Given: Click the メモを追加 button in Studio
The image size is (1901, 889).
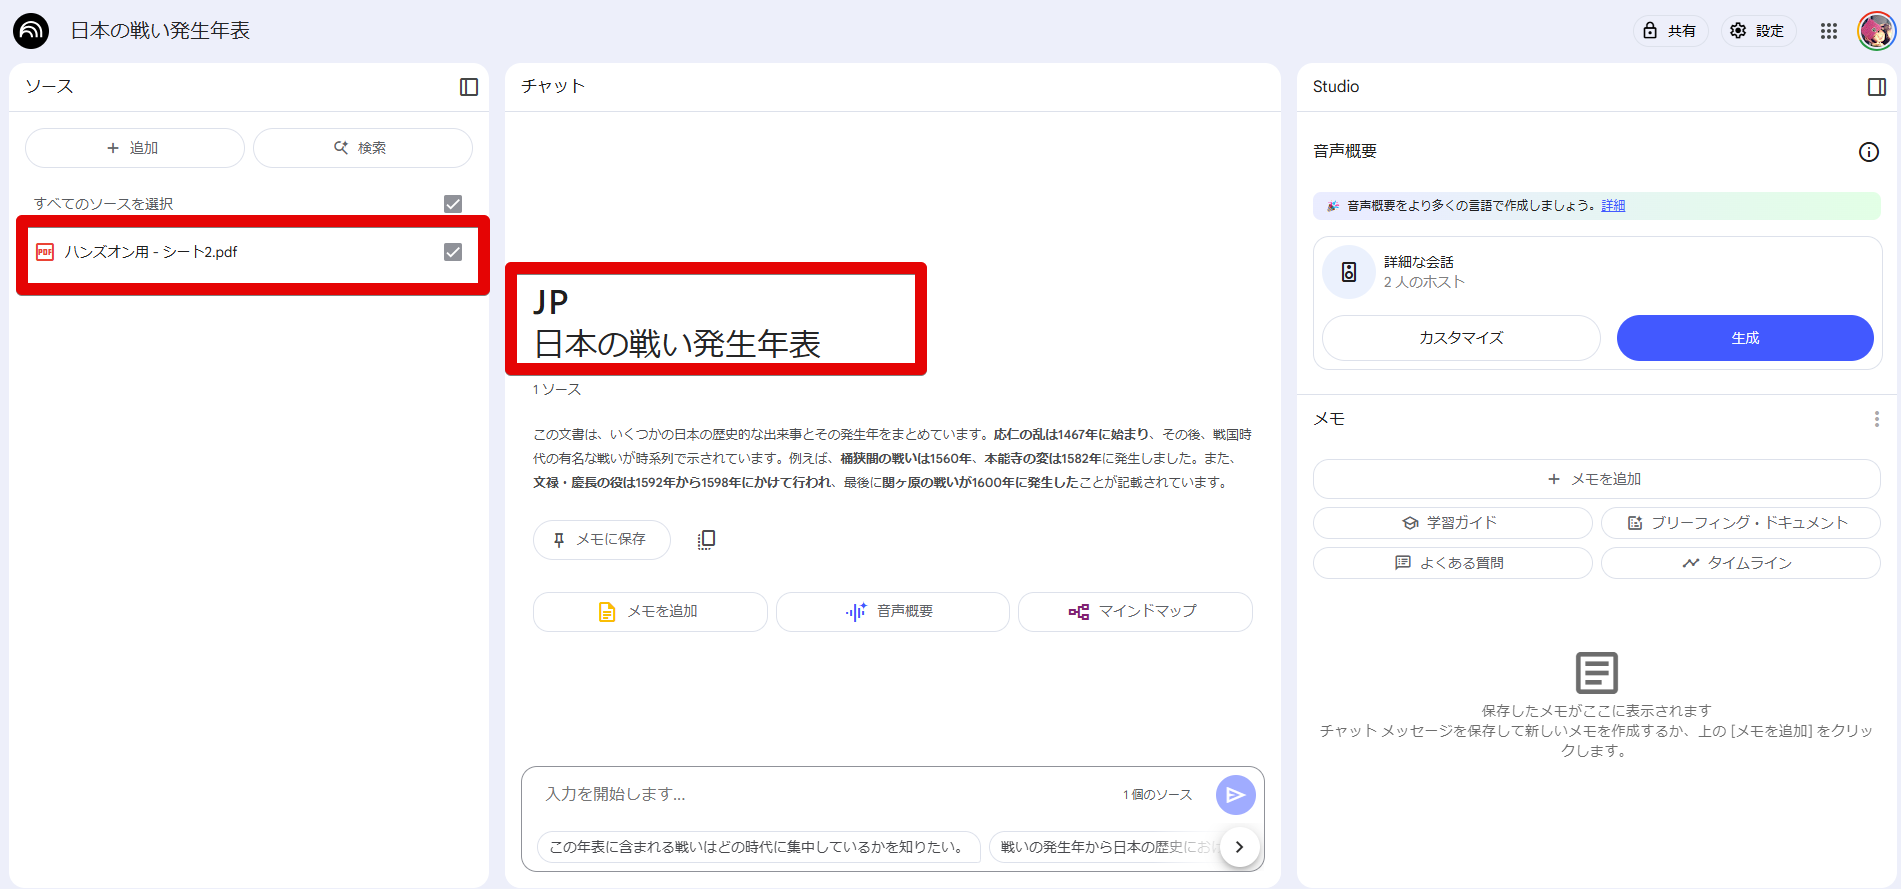Looking at the screenshot, I should pyautogui.click(x=1596, y=479).
